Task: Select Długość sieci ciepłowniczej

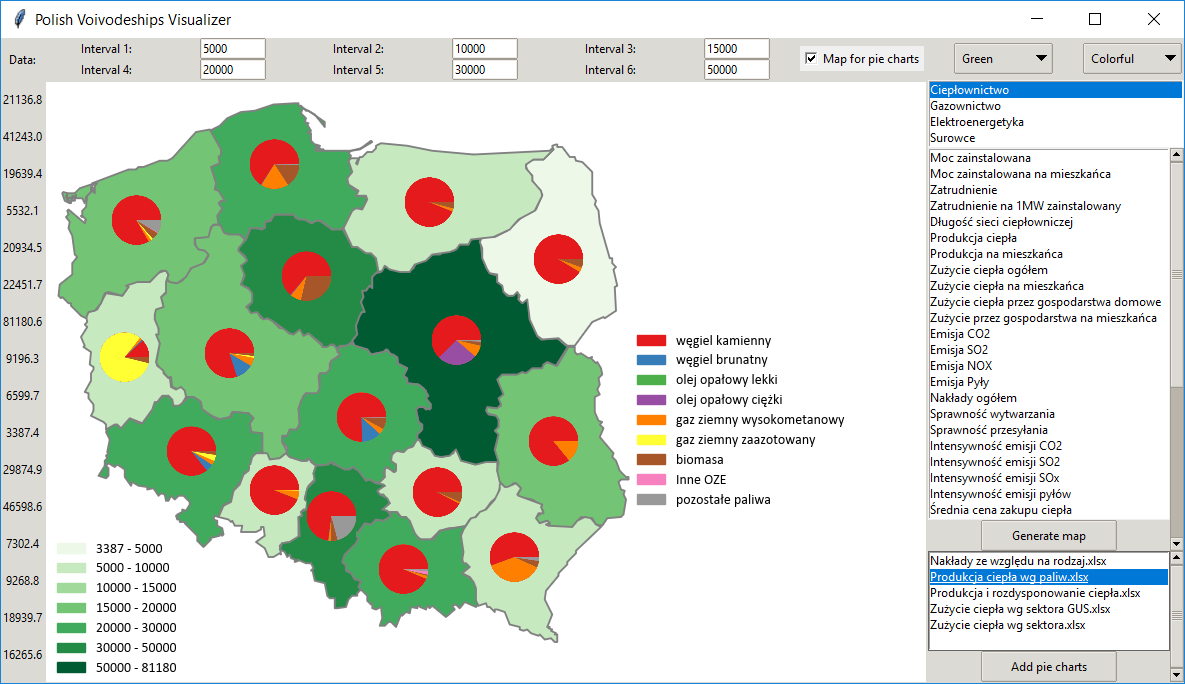Action: click(1049, 221)
